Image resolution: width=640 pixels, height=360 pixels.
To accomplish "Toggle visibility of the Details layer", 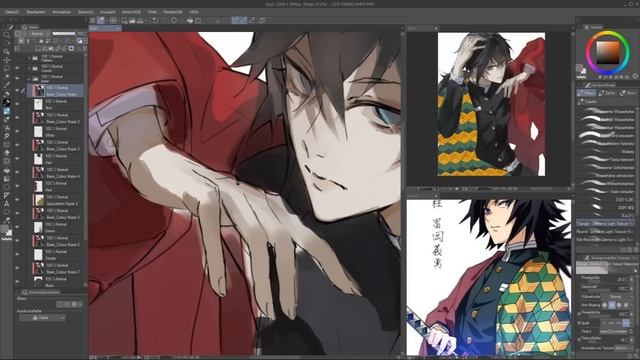I will (17, 254).
